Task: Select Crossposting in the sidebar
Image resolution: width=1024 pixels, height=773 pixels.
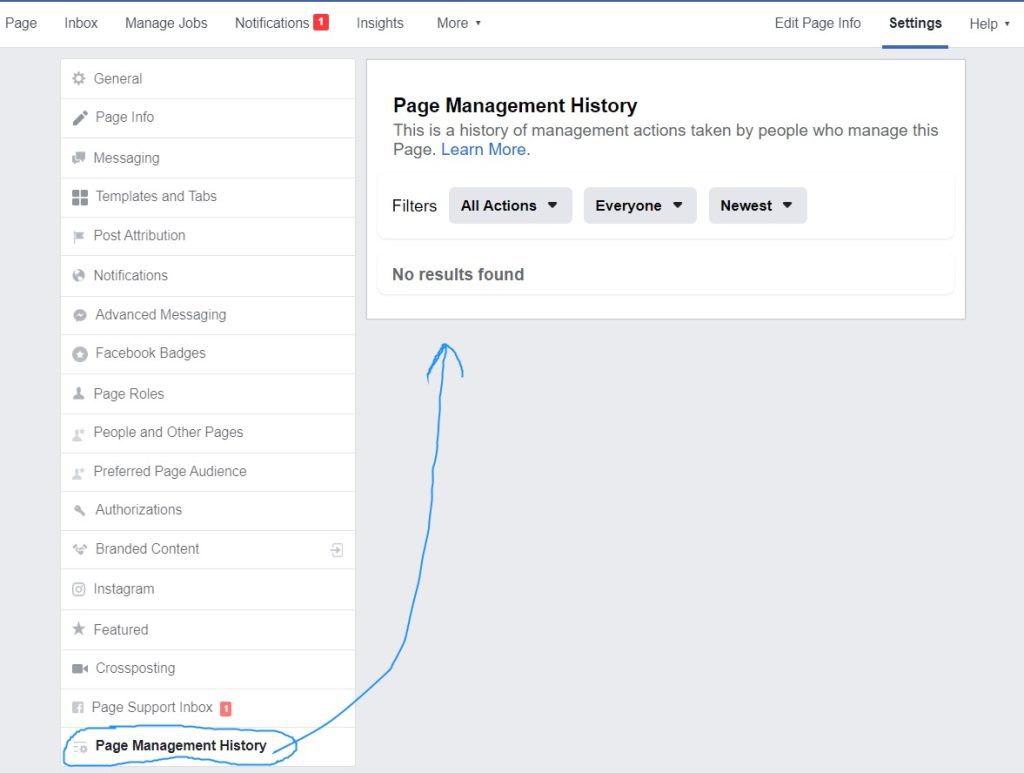Action: (208, 669)
